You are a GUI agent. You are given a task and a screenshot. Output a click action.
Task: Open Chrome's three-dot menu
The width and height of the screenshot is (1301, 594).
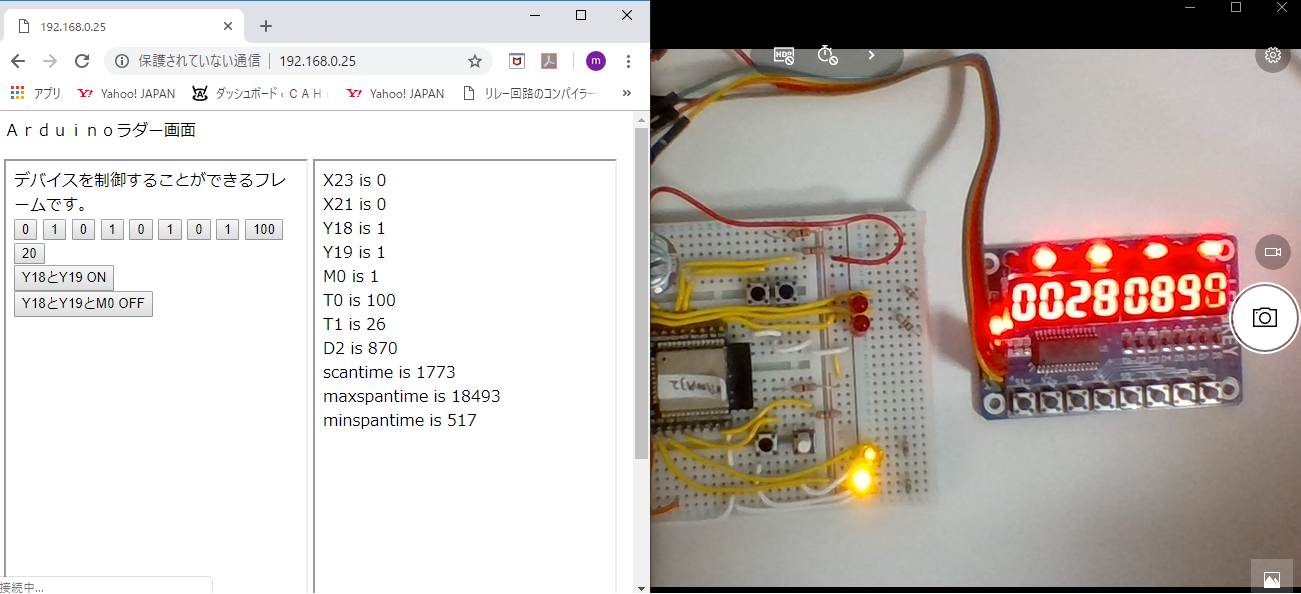(628, 61)
